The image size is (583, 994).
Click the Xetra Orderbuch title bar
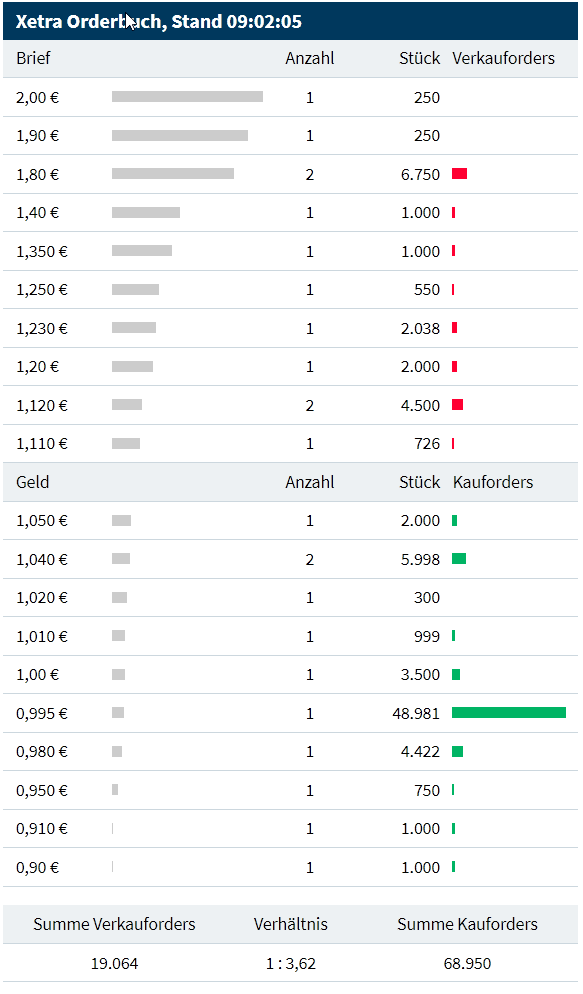point(291,22)
